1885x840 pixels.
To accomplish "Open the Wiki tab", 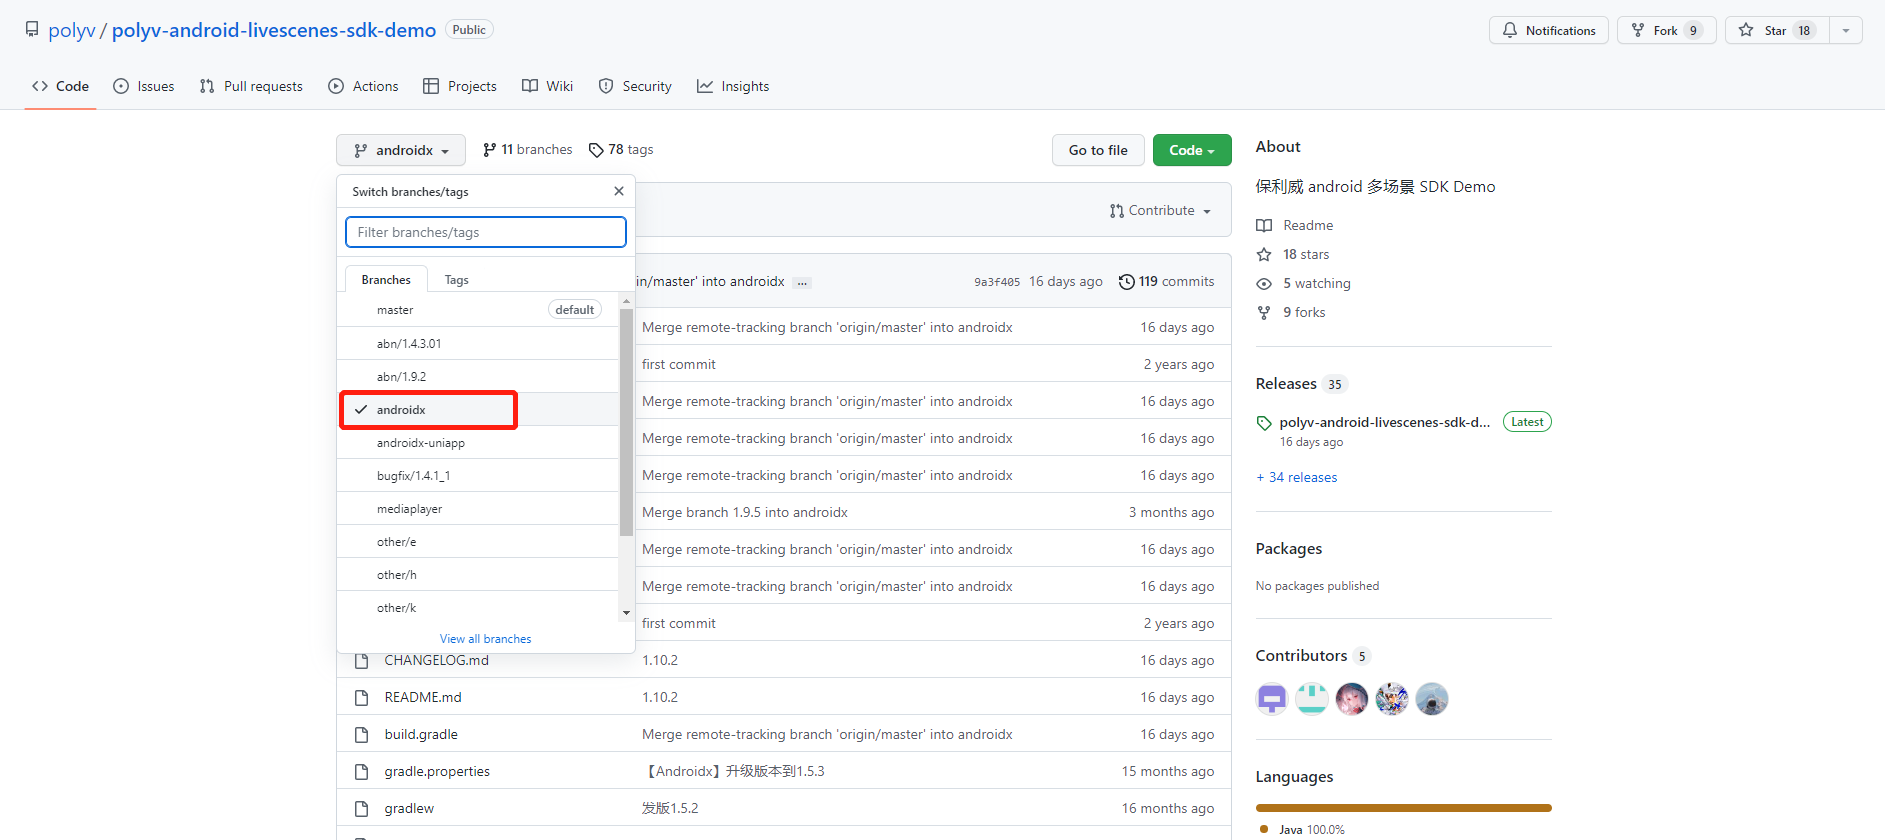I will point(548,86).
